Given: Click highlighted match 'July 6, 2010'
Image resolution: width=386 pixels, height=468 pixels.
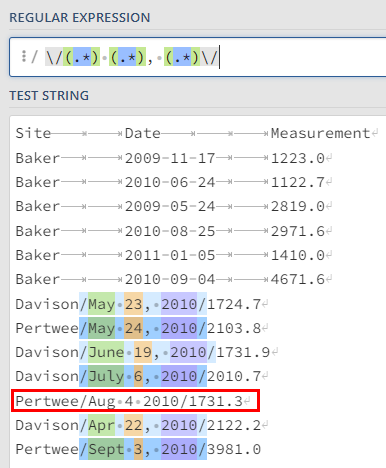Looking at the screenshot, I should (x=143, y=376).
